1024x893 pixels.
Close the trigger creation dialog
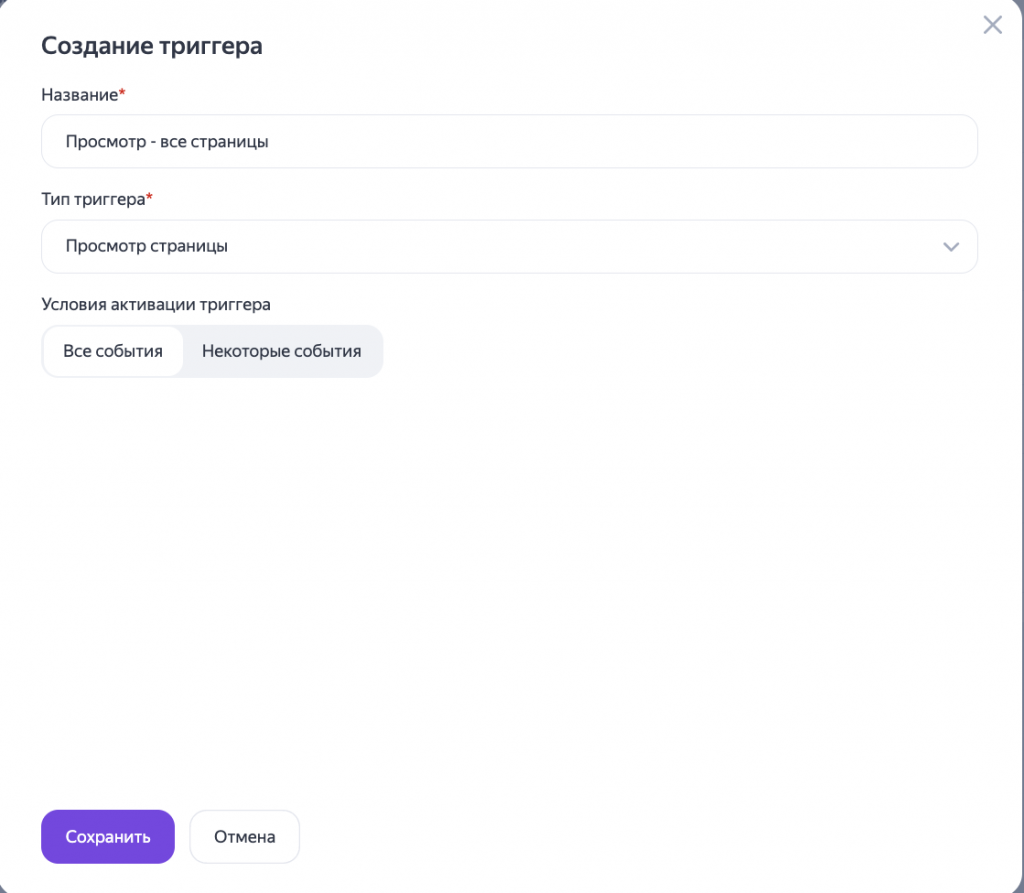click(992, 25)
